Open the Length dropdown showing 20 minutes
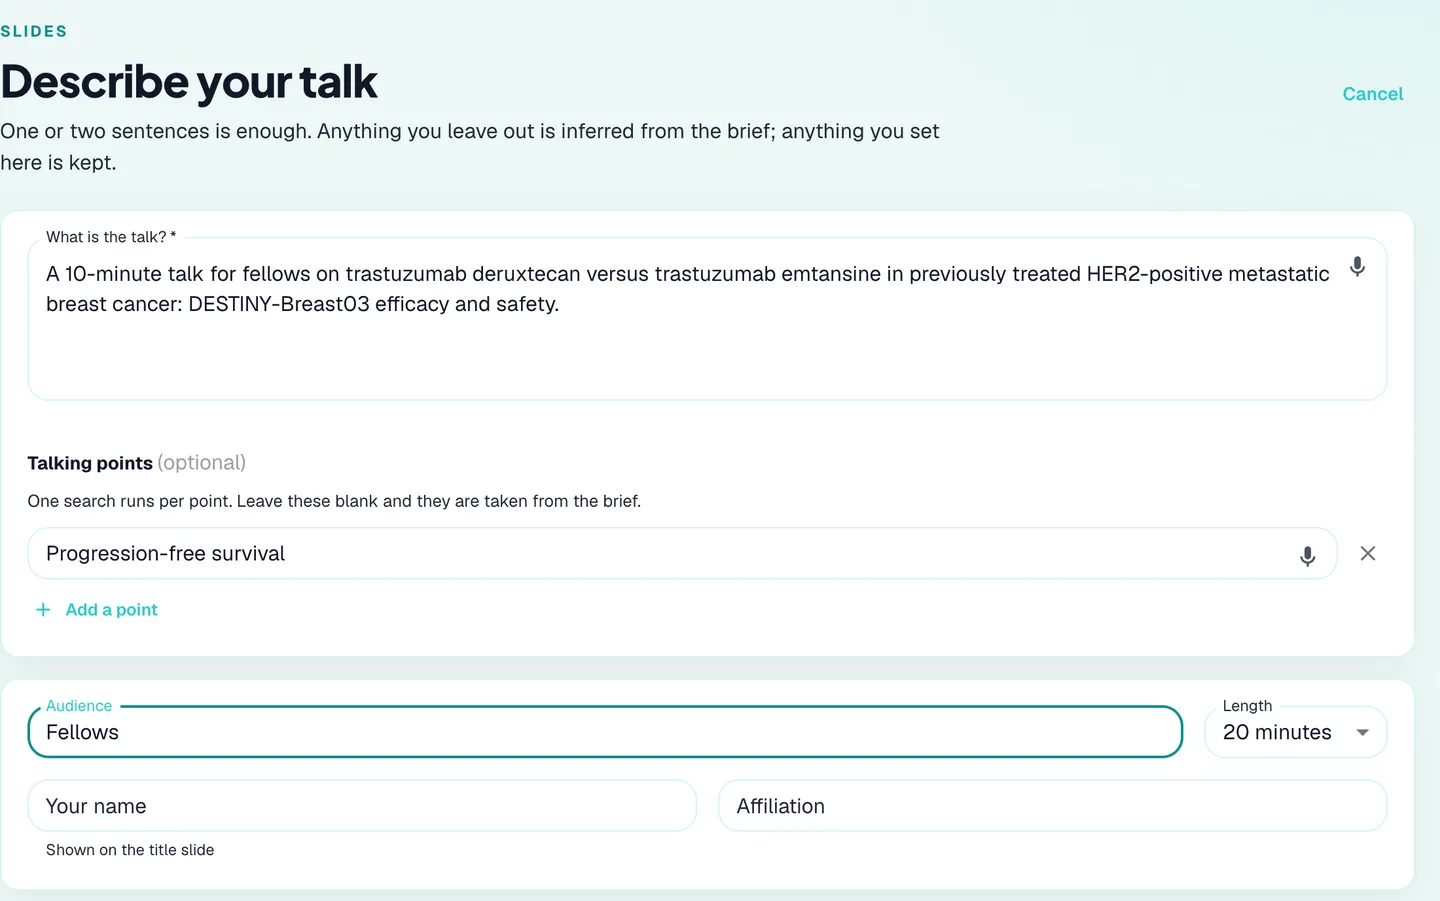Image resolution: width=1440 pixels, height=901 pixels. pyautogui.click(x=1295, y=732)
